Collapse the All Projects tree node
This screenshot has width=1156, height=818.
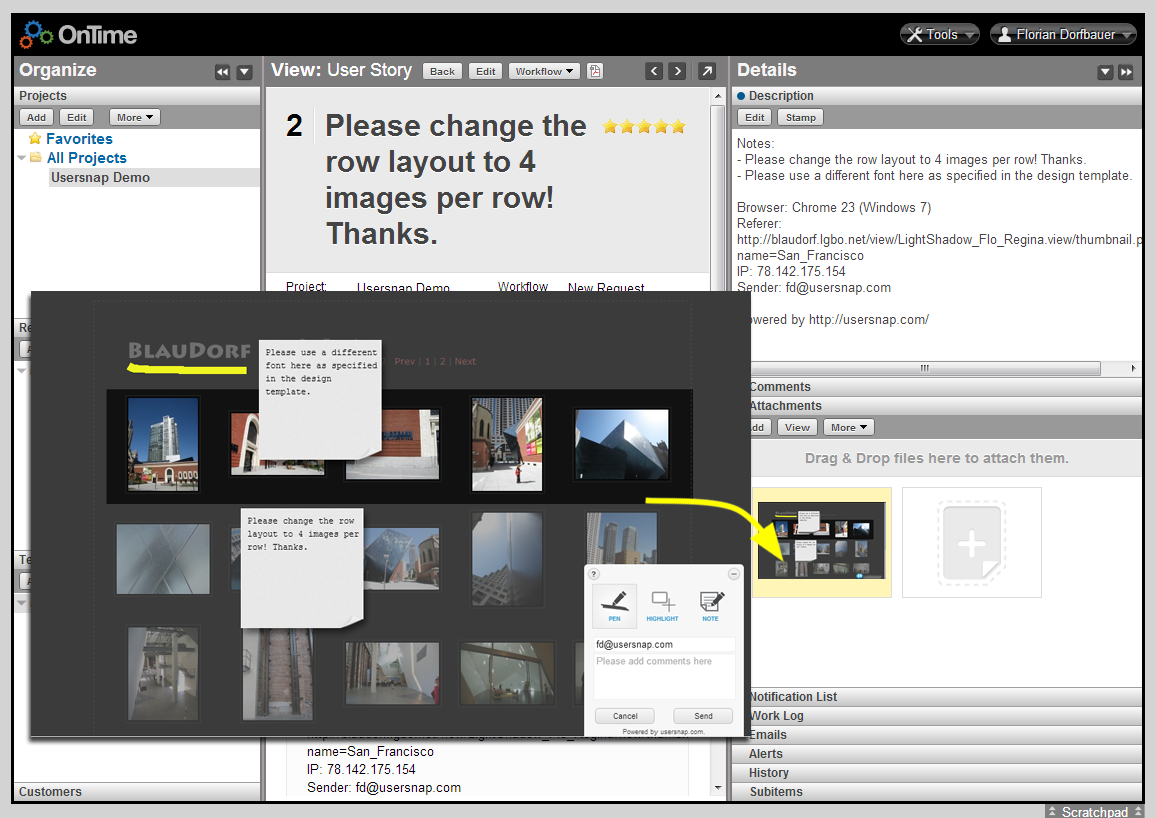[21, 158]
